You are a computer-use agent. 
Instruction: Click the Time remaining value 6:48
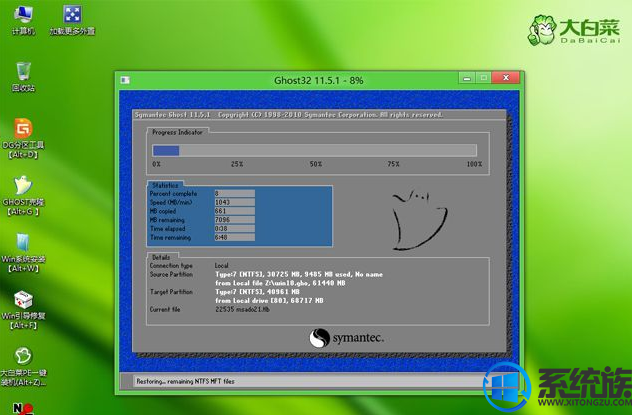click(x=234, y=238)
